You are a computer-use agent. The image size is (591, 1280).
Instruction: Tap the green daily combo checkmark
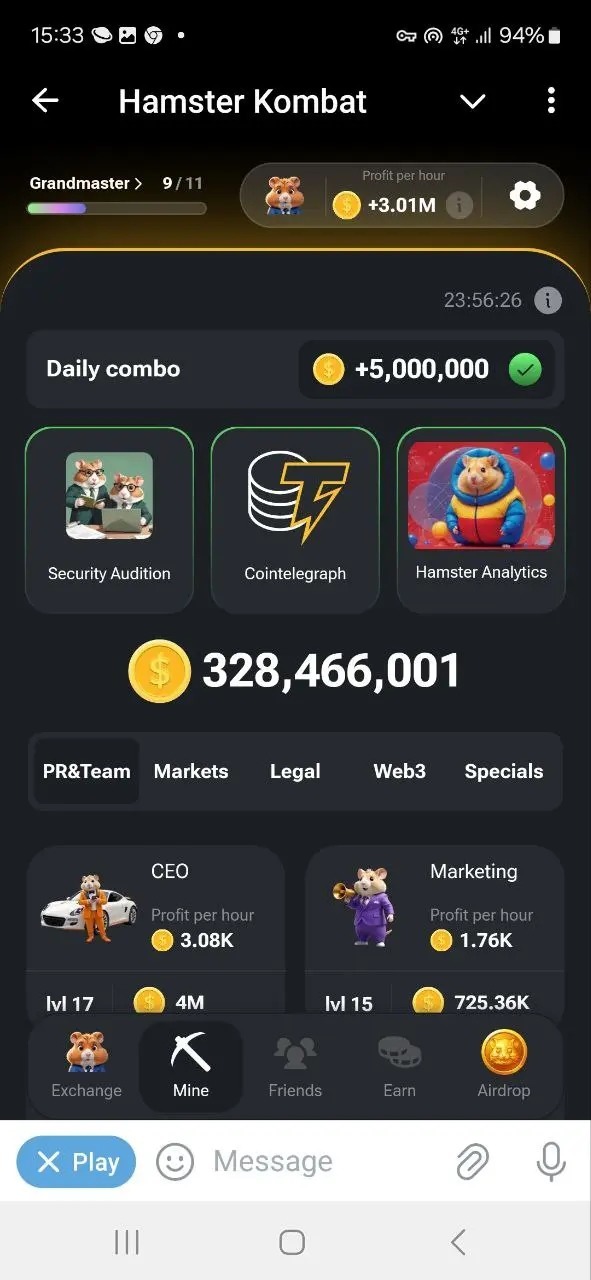pyautogui.click(x=525, y=370)
